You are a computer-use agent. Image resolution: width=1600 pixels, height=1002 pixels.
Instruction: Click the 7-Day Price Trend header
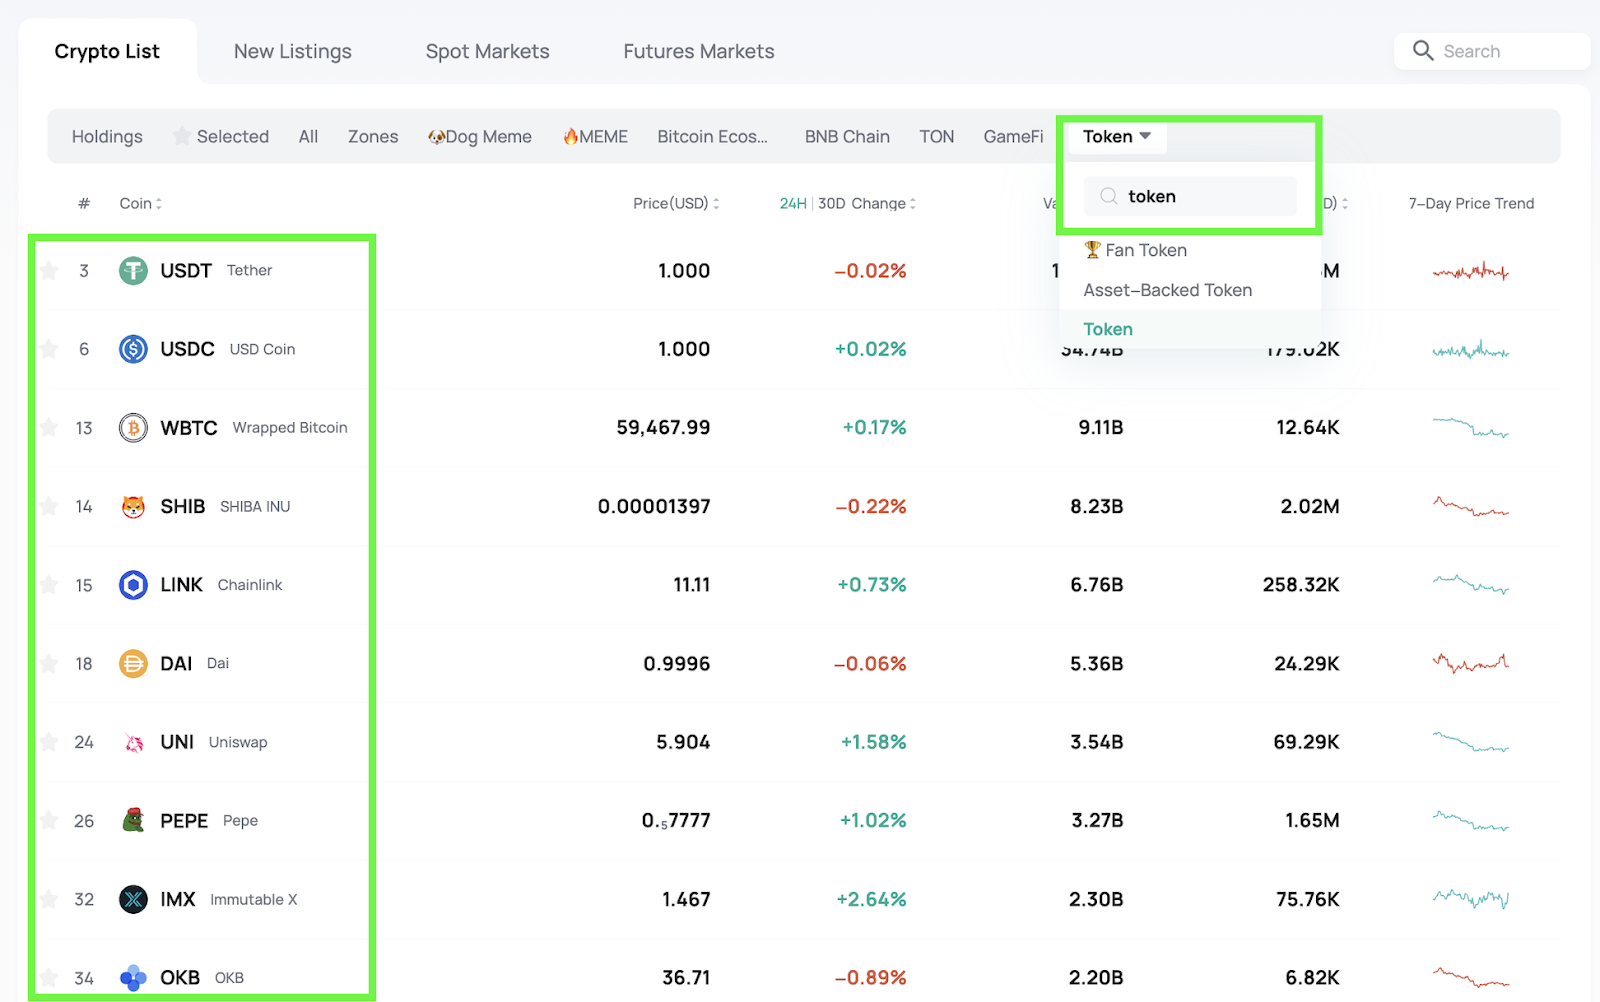click(x=1471, y=204)
